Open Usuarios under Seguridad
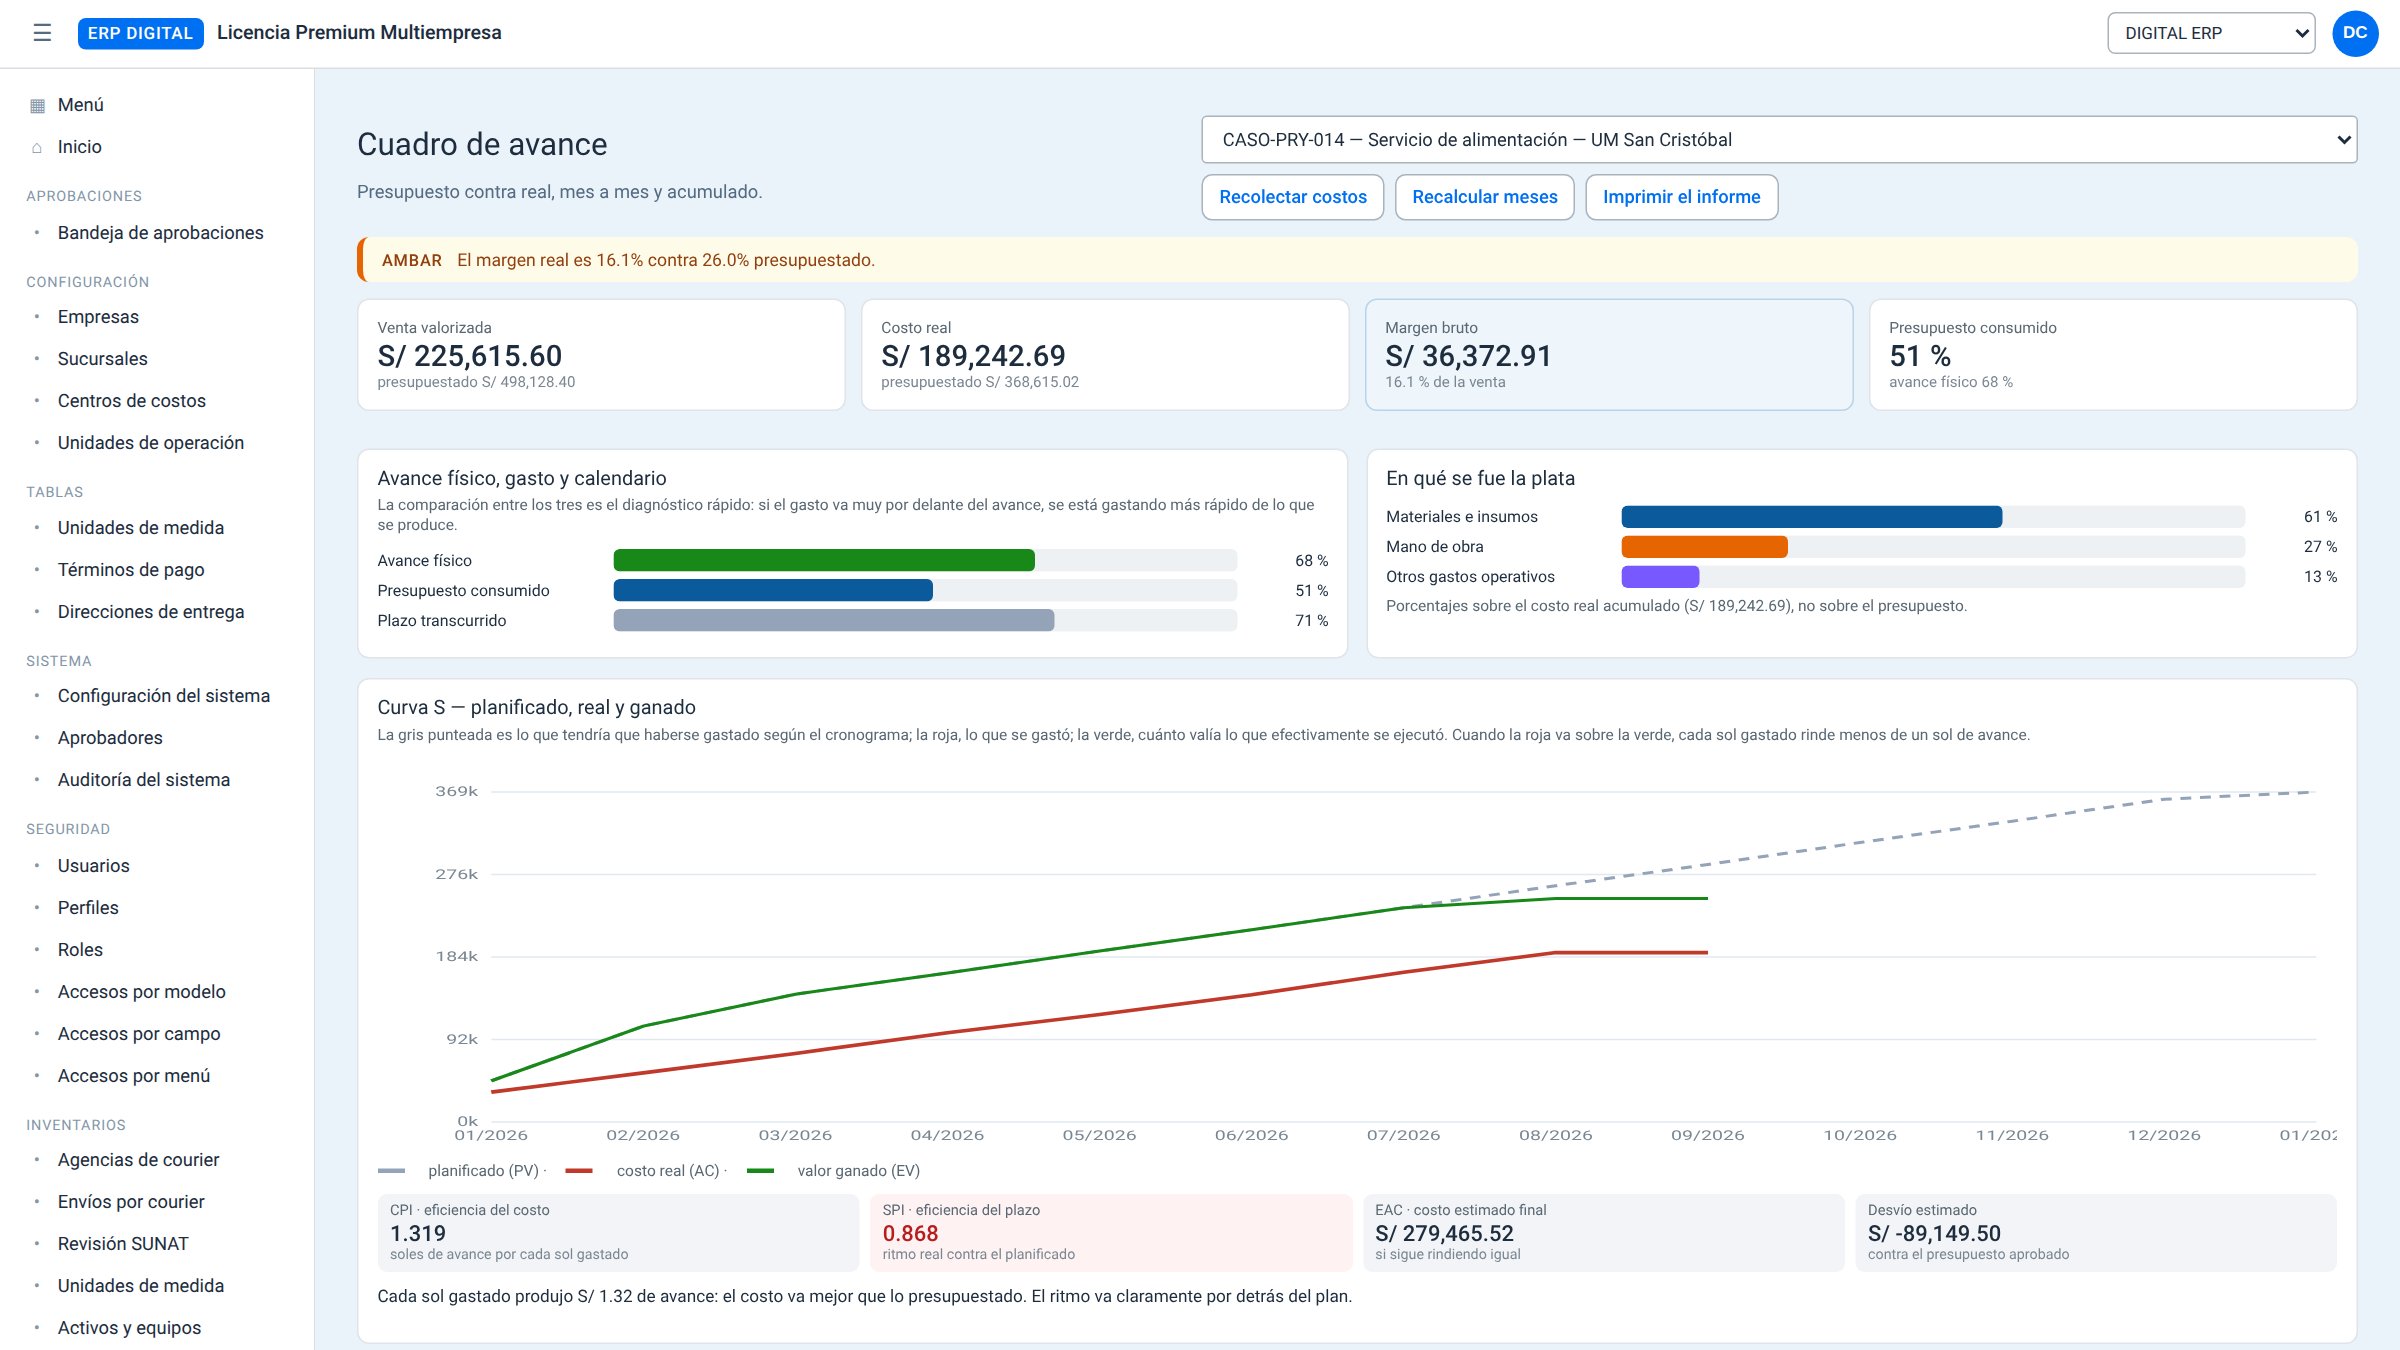Image resolution: width=2400 pixels, height=1350 pixels. coord(93,866)
